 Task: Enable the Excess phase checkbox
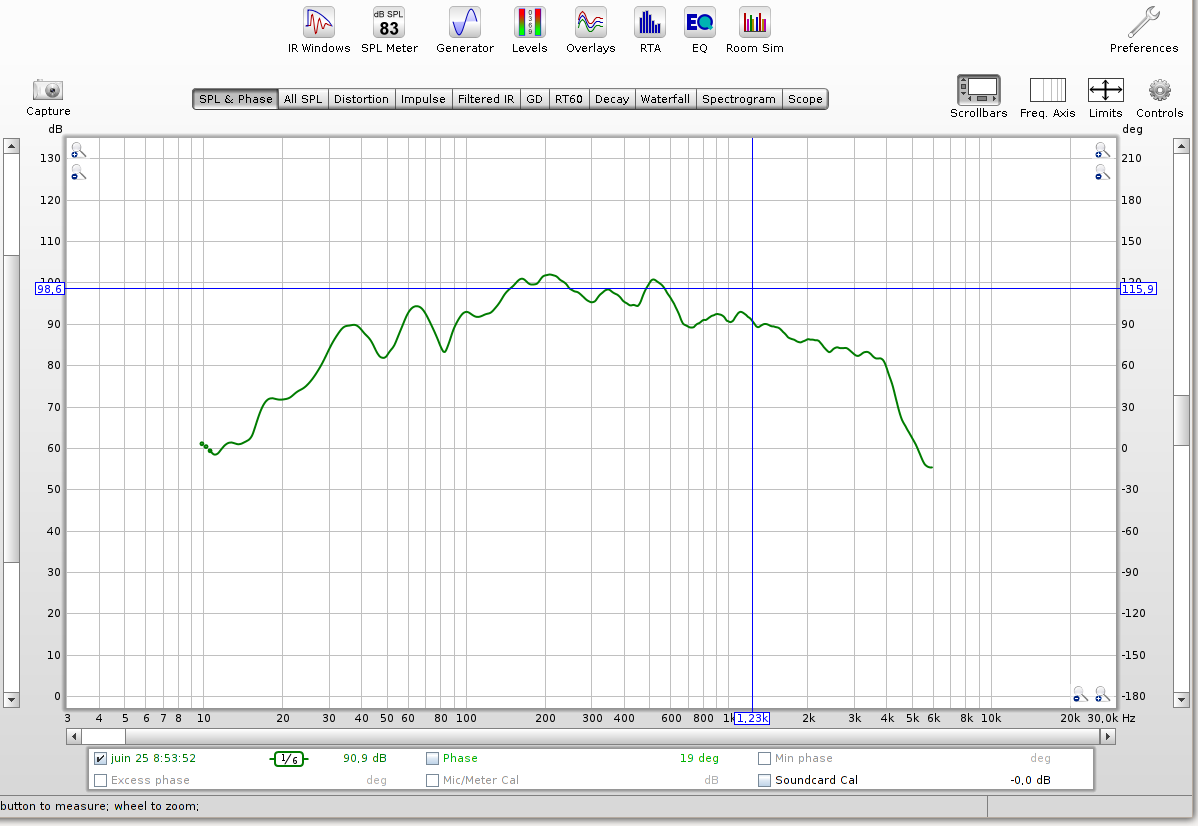(x=100, y=780)
